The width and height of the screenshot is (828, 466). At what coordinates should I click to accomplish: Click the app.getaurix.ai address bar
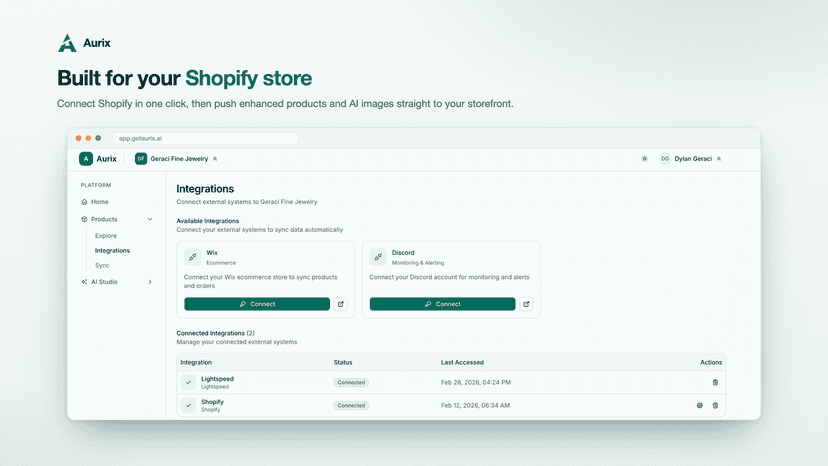pos(205,138)
